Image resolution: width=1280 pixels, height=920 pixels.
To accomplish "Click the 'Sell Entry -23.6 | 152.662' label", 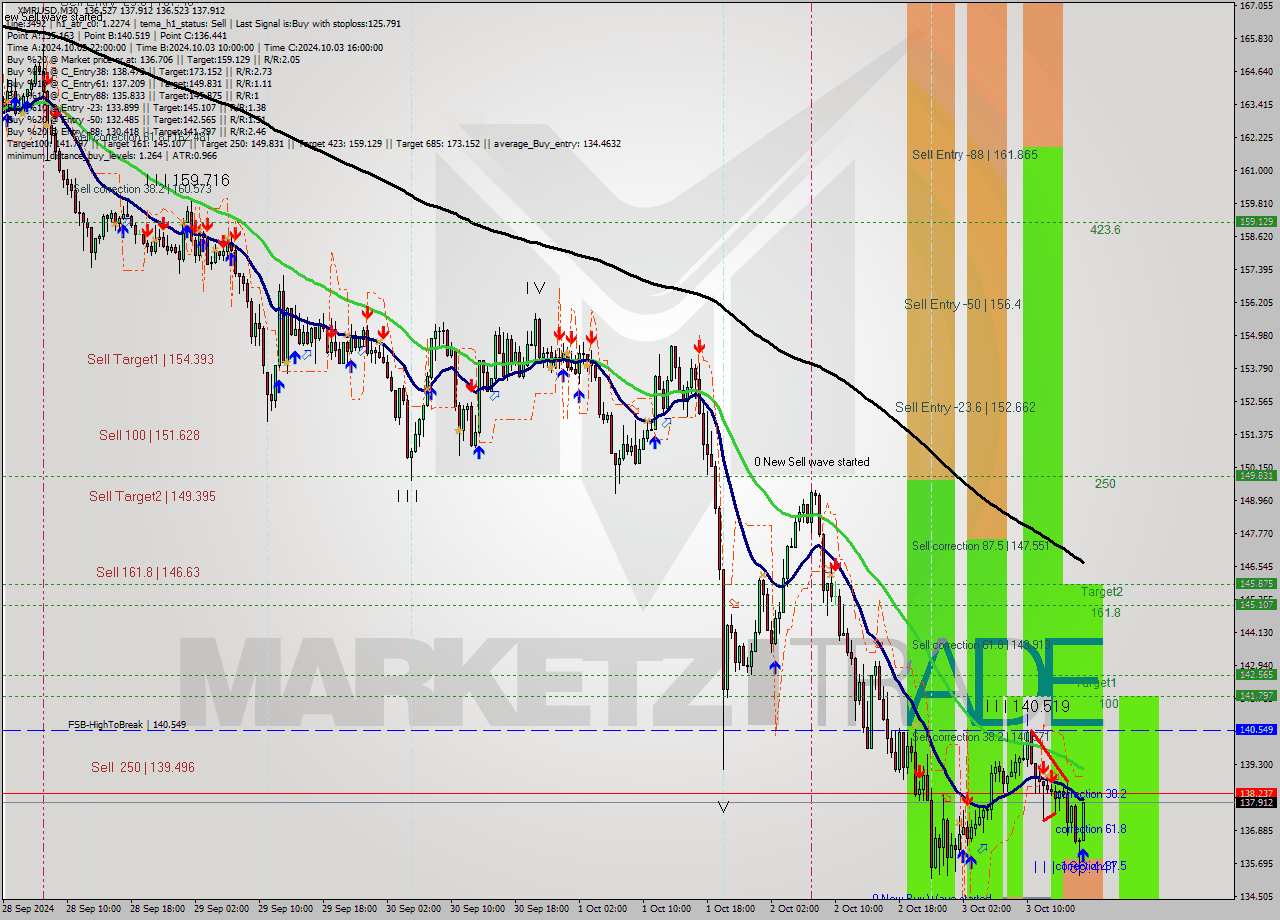I will (965, 407).
